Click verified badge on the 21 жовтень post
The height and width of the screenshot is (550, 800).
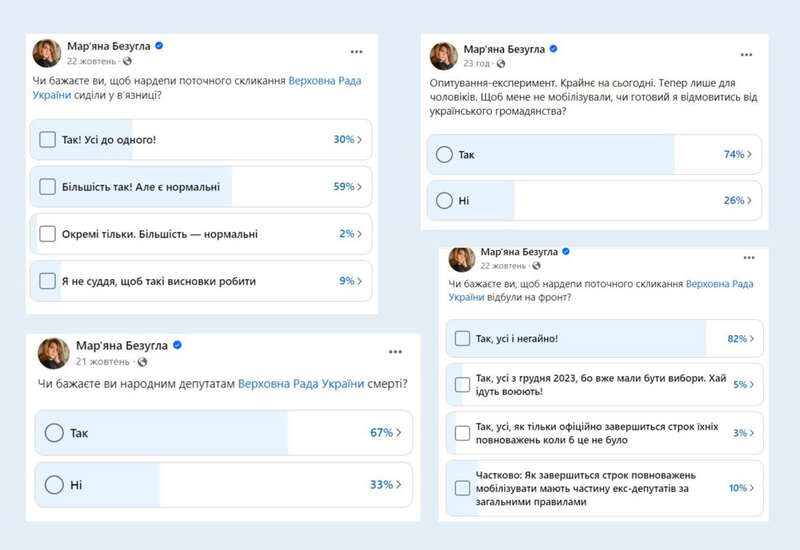[x=177, y=345]
